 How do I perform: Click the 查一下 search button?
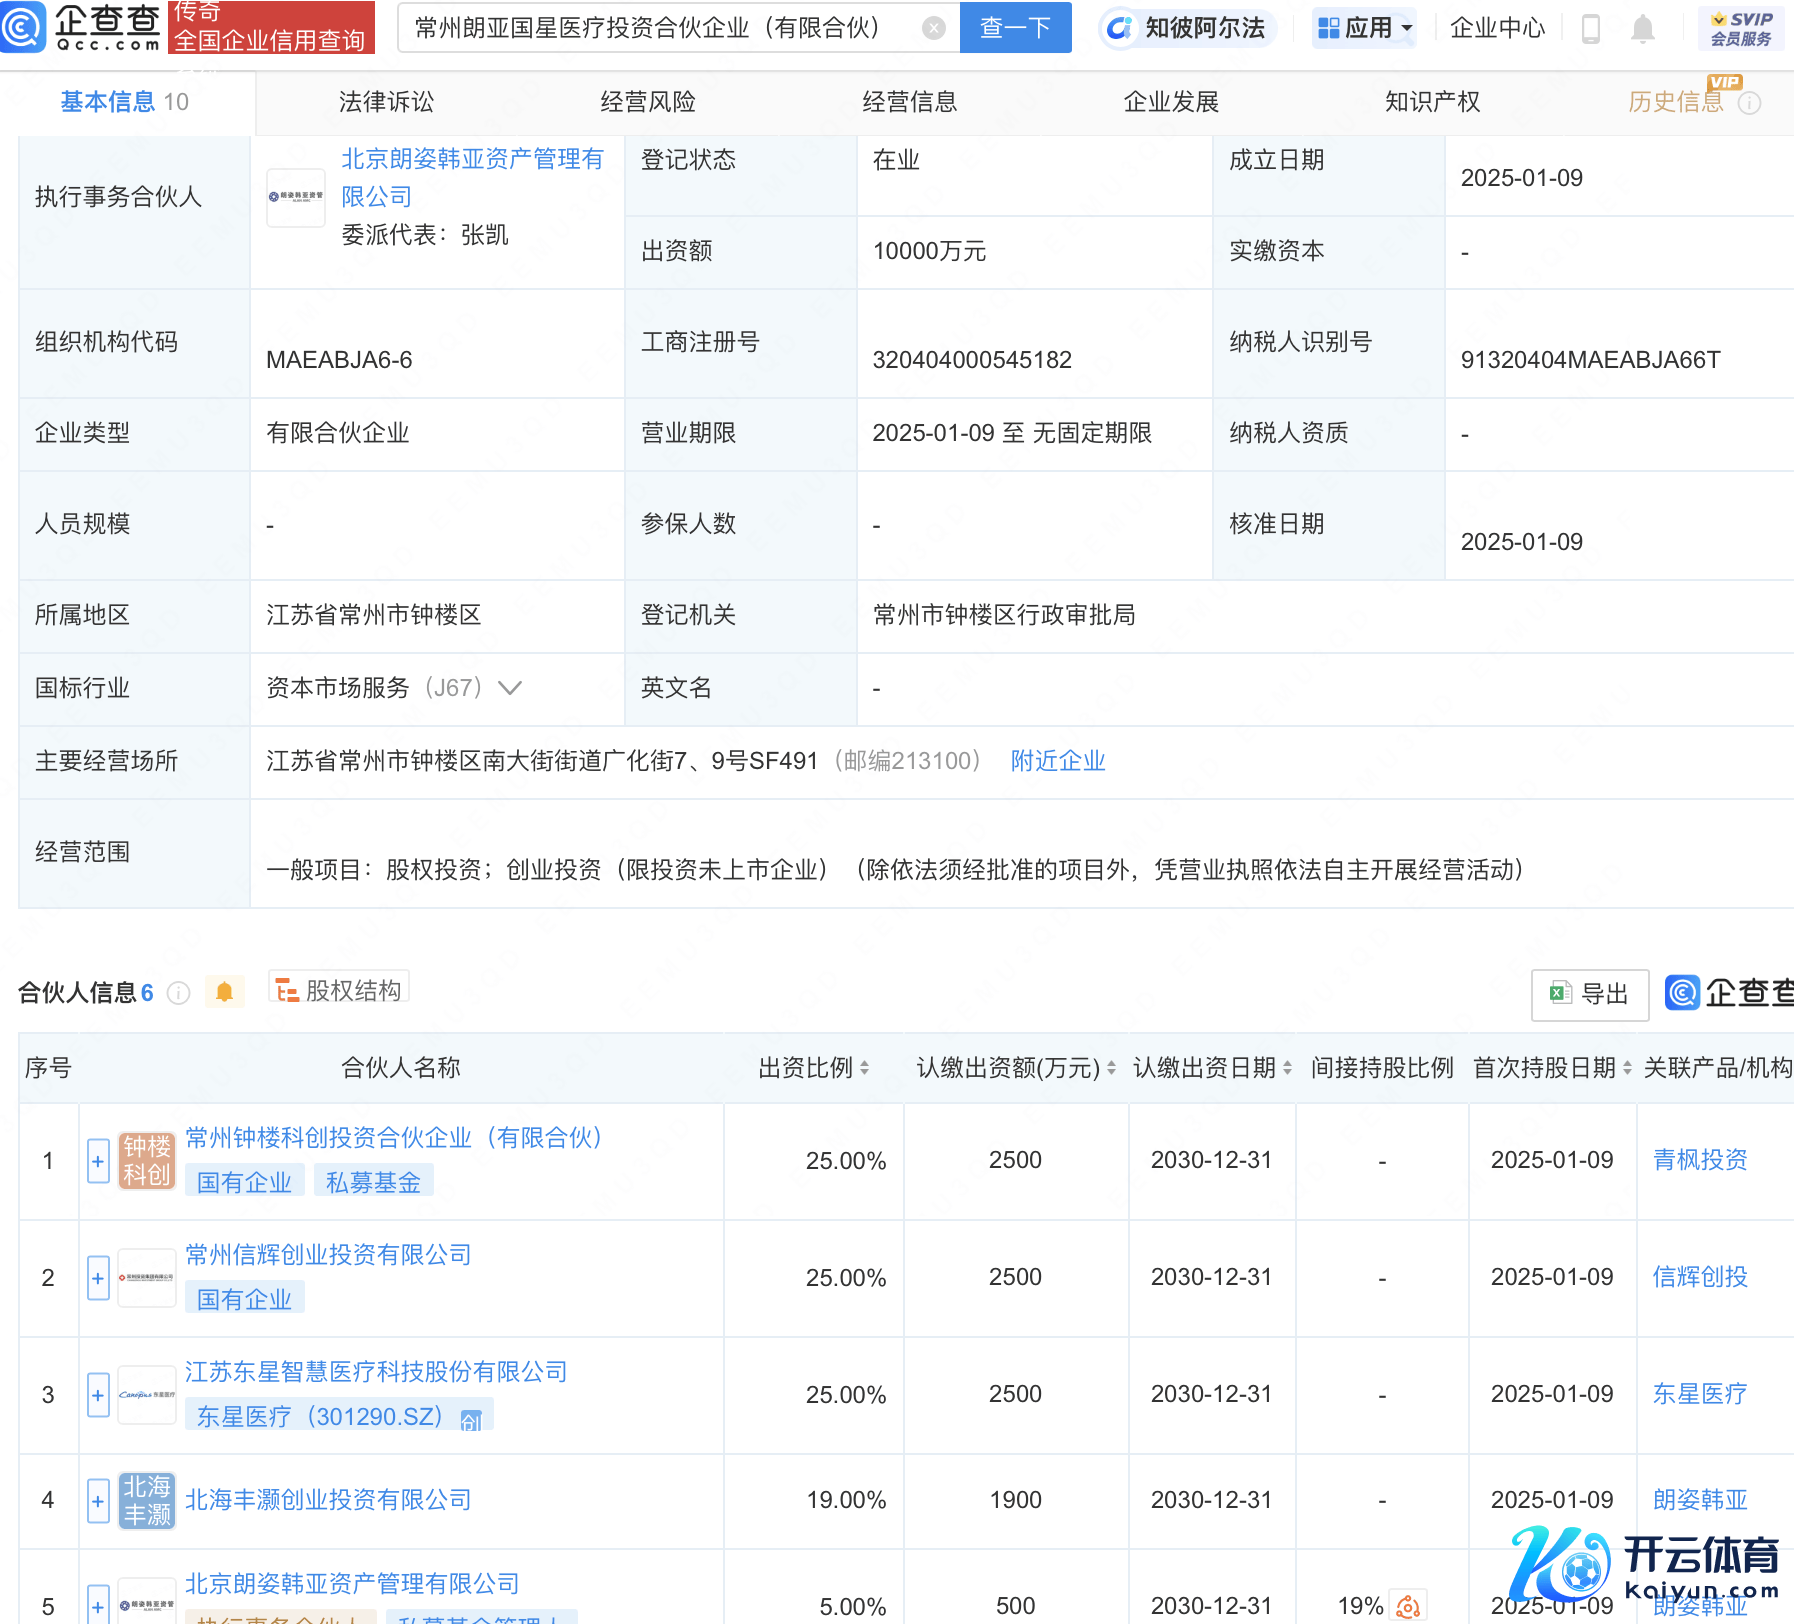pos(1015,28)
